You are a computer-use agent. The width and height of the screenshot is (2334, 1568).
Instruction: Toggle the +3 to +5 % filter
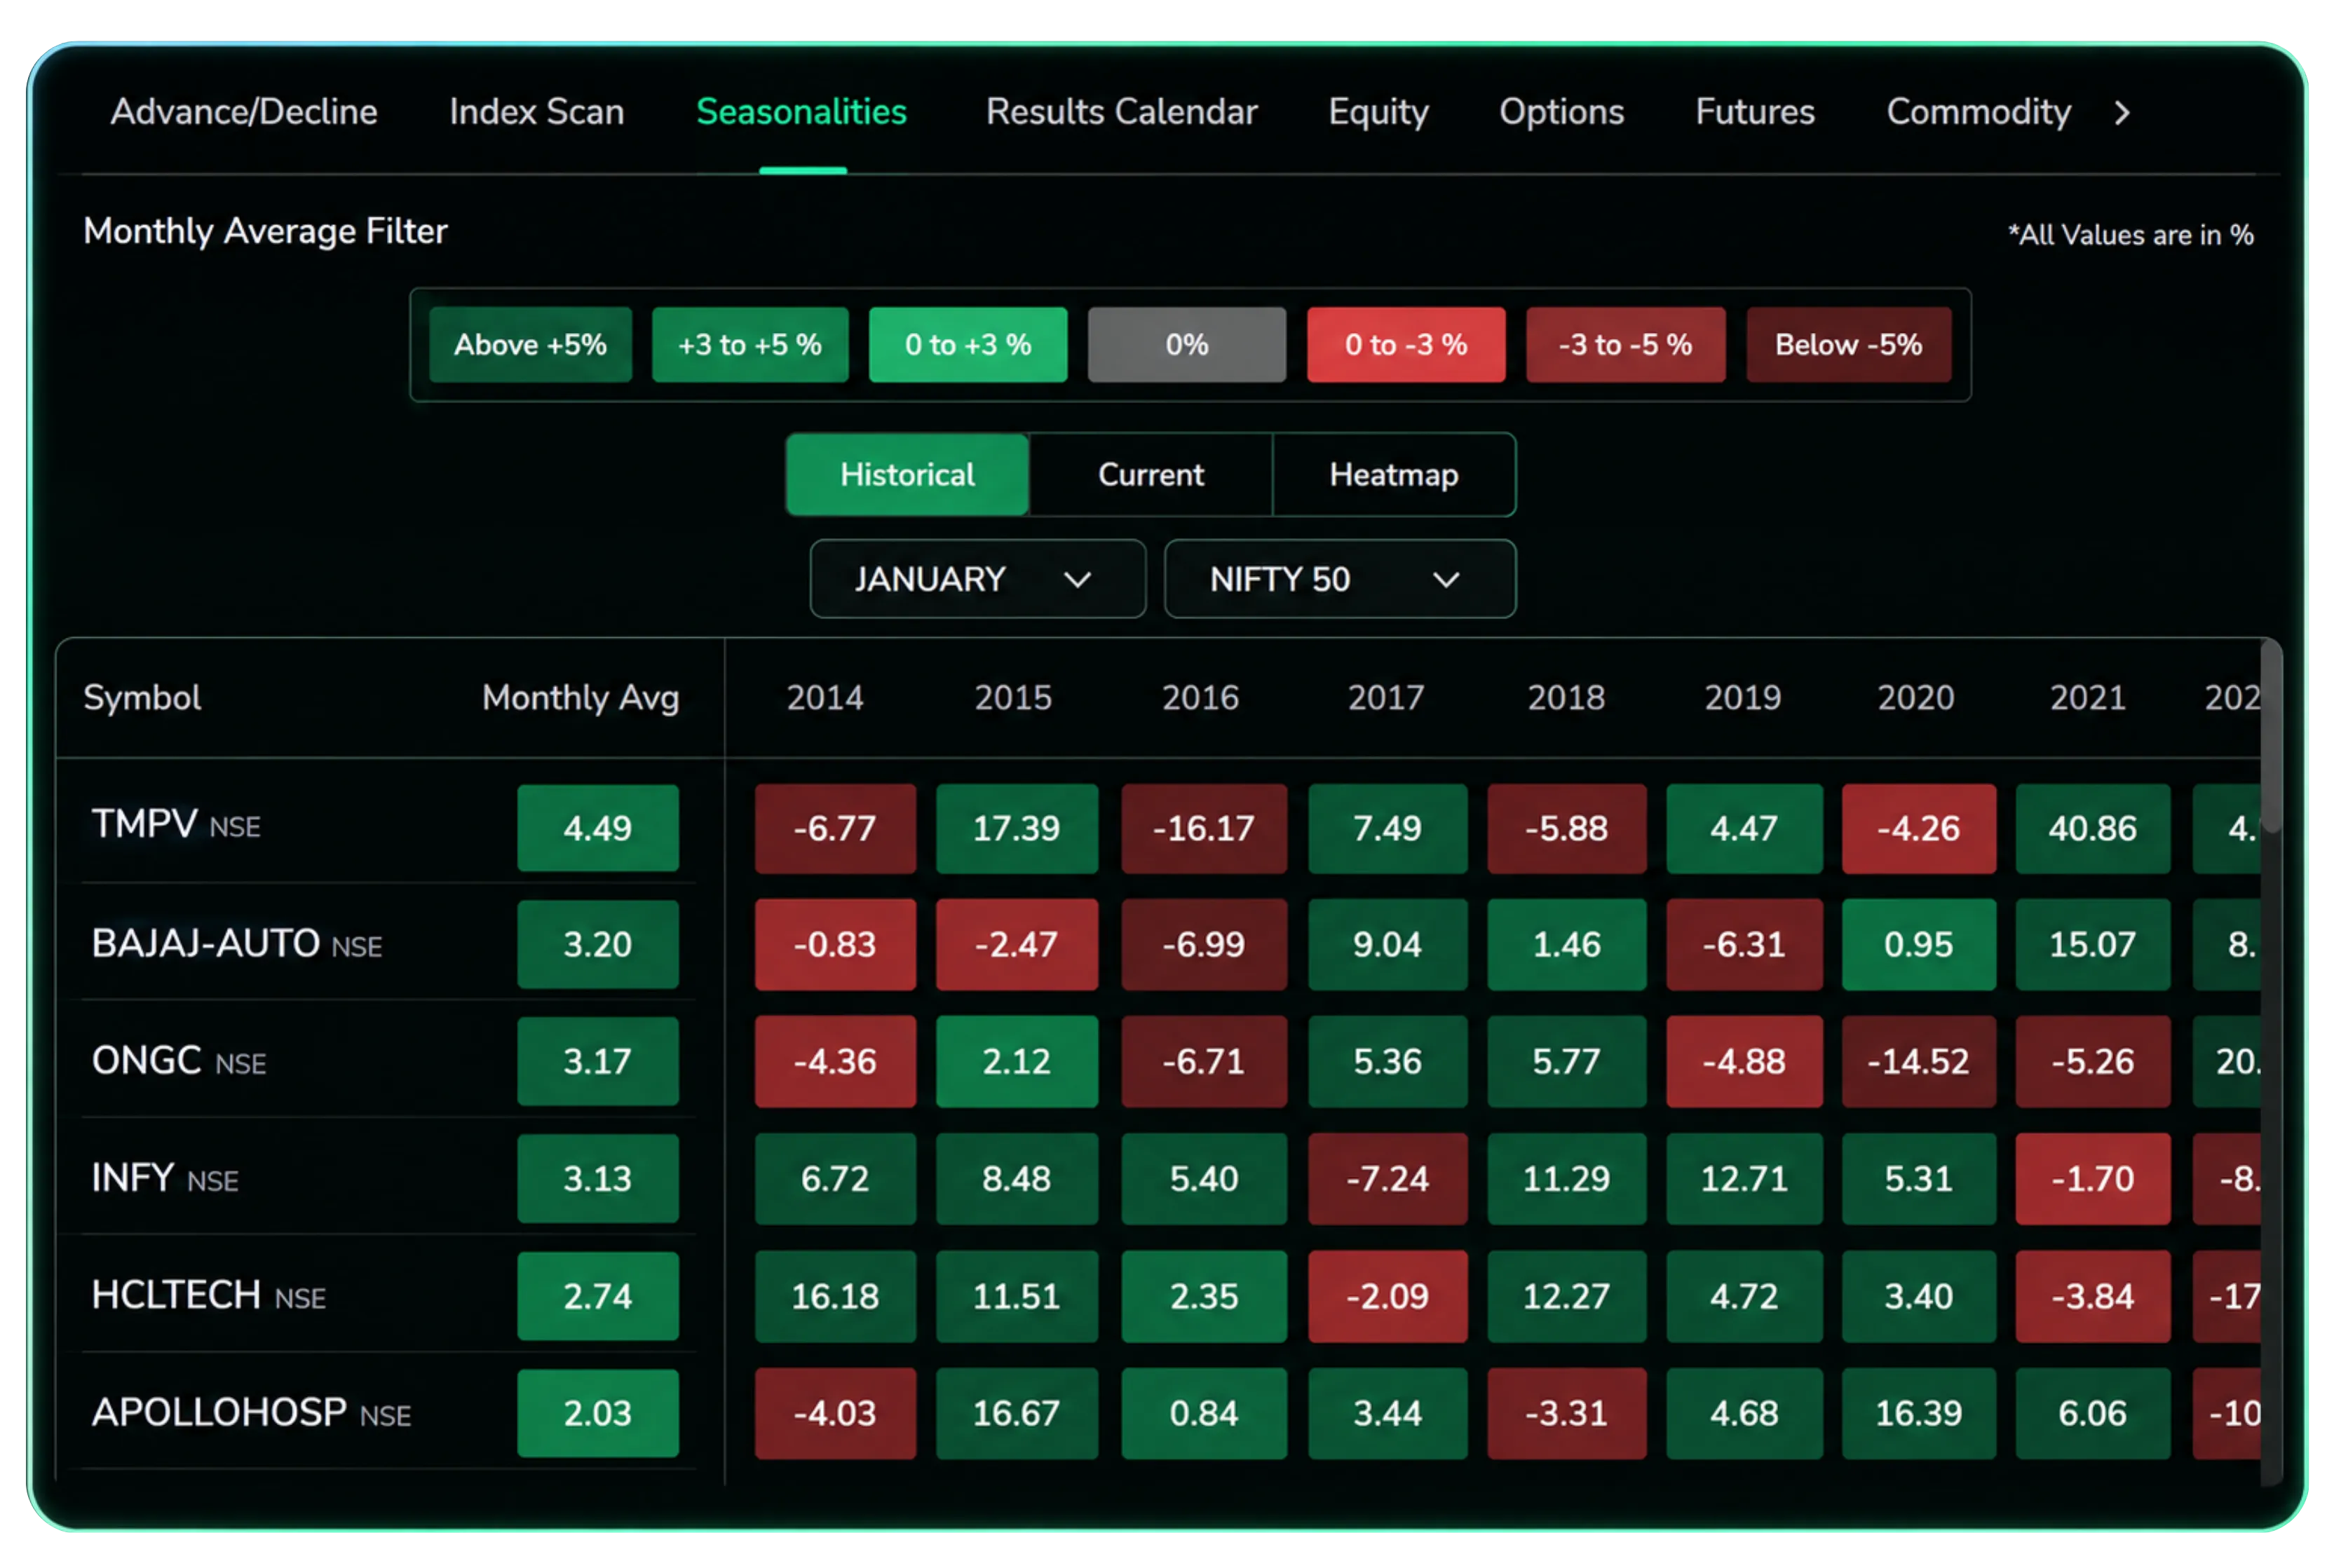click(x=750, y=345)
